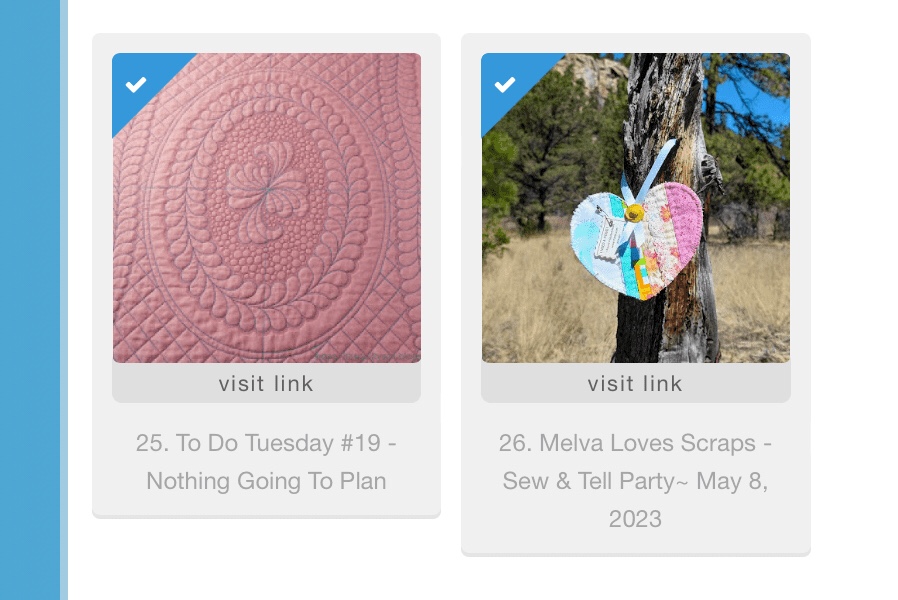Open the Melva Loves Scraps title
This screenshot has height=600, width=898.
pos(635,443)
